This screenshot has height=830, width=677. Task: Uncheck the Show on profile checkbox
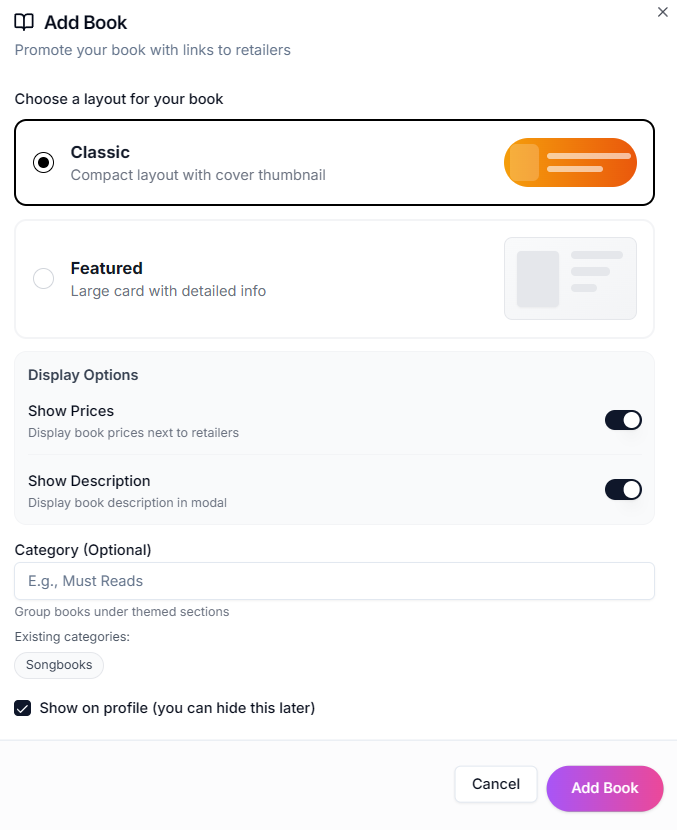point(23,708)
